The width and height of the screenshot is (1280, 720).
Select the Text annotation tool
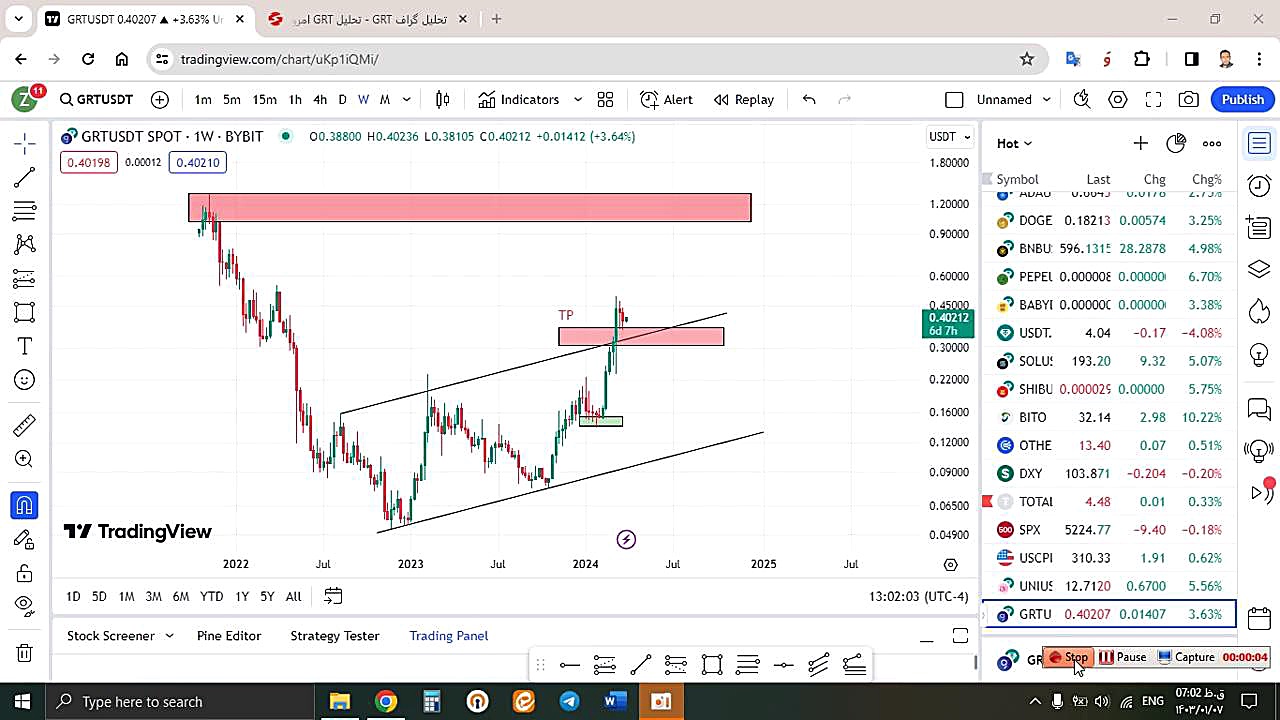point(25,346)
